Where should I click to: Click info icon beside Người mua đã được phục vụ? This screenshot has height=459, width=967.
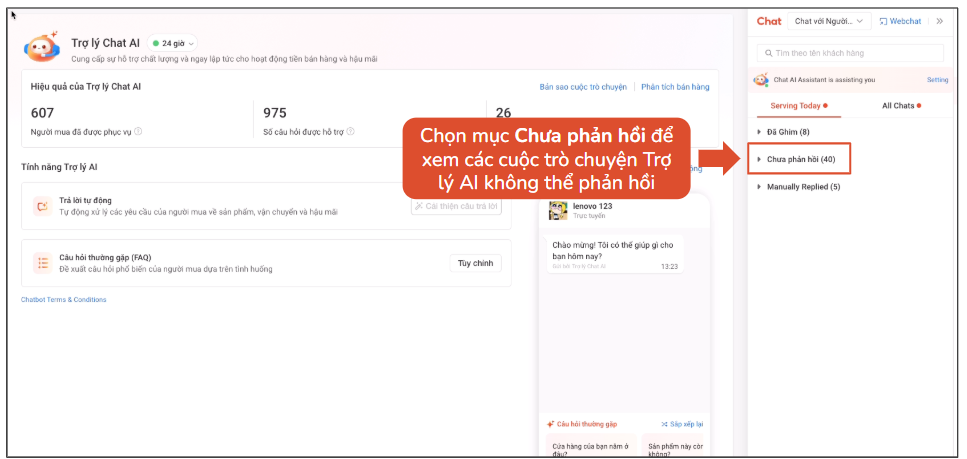click(138, 131)
